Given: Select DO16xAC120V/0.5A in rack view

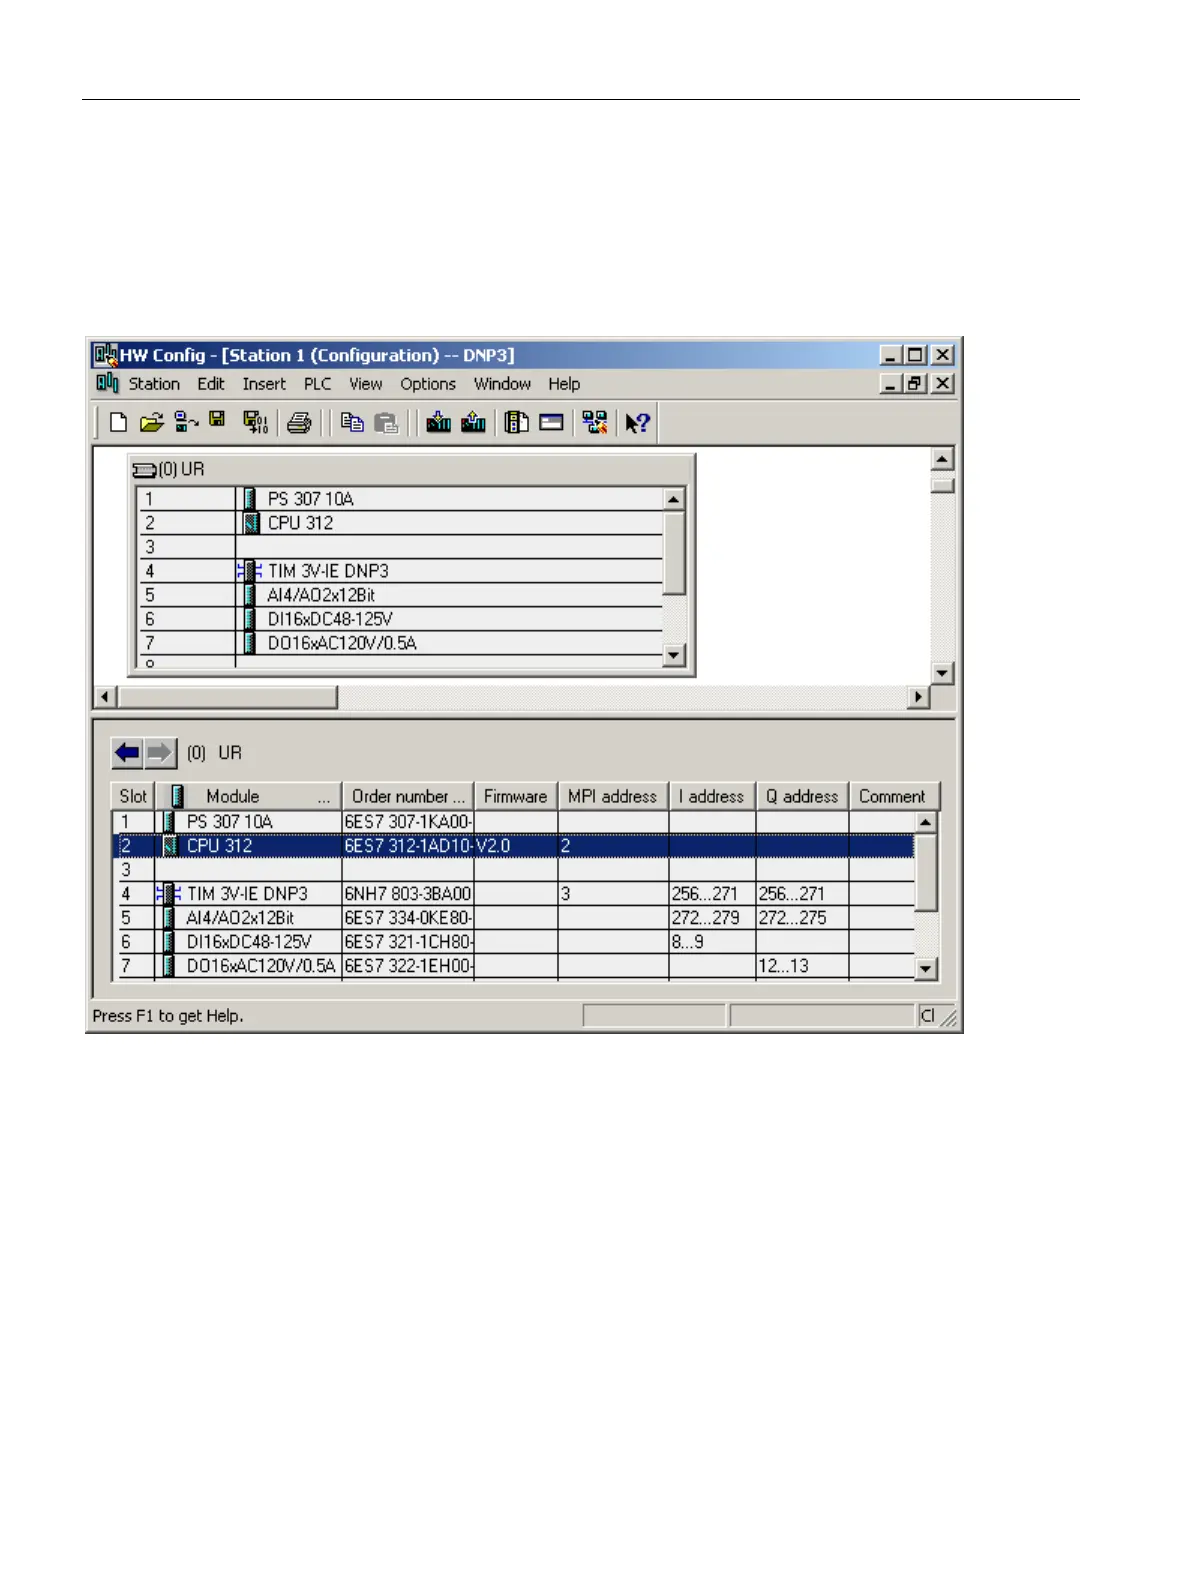Looking at the screenshot, I should click(x=342, y=643).
